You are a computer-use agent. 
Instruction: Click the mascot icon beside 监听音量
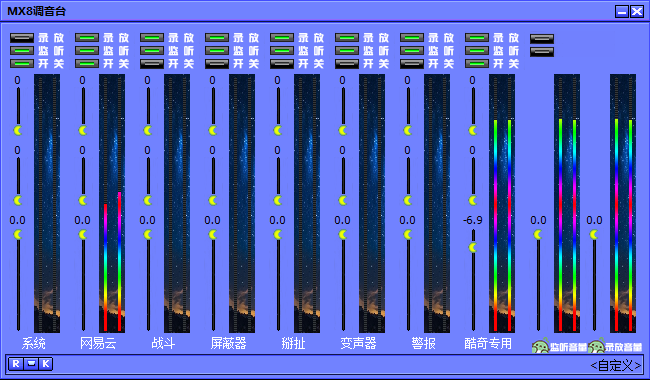point(541,346)
